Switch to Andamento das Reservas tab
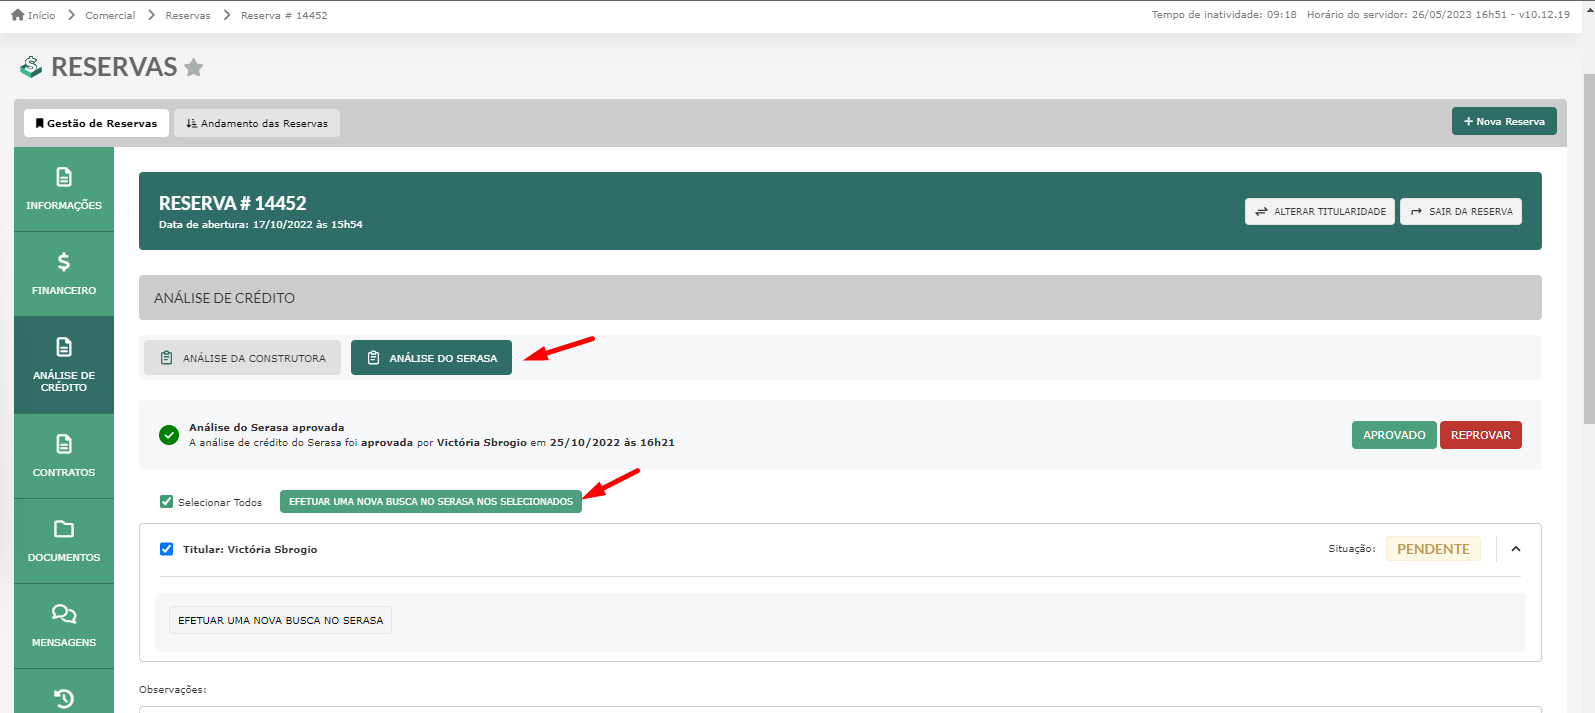This screenshot has width=1595, height=713. click(257, 123)
